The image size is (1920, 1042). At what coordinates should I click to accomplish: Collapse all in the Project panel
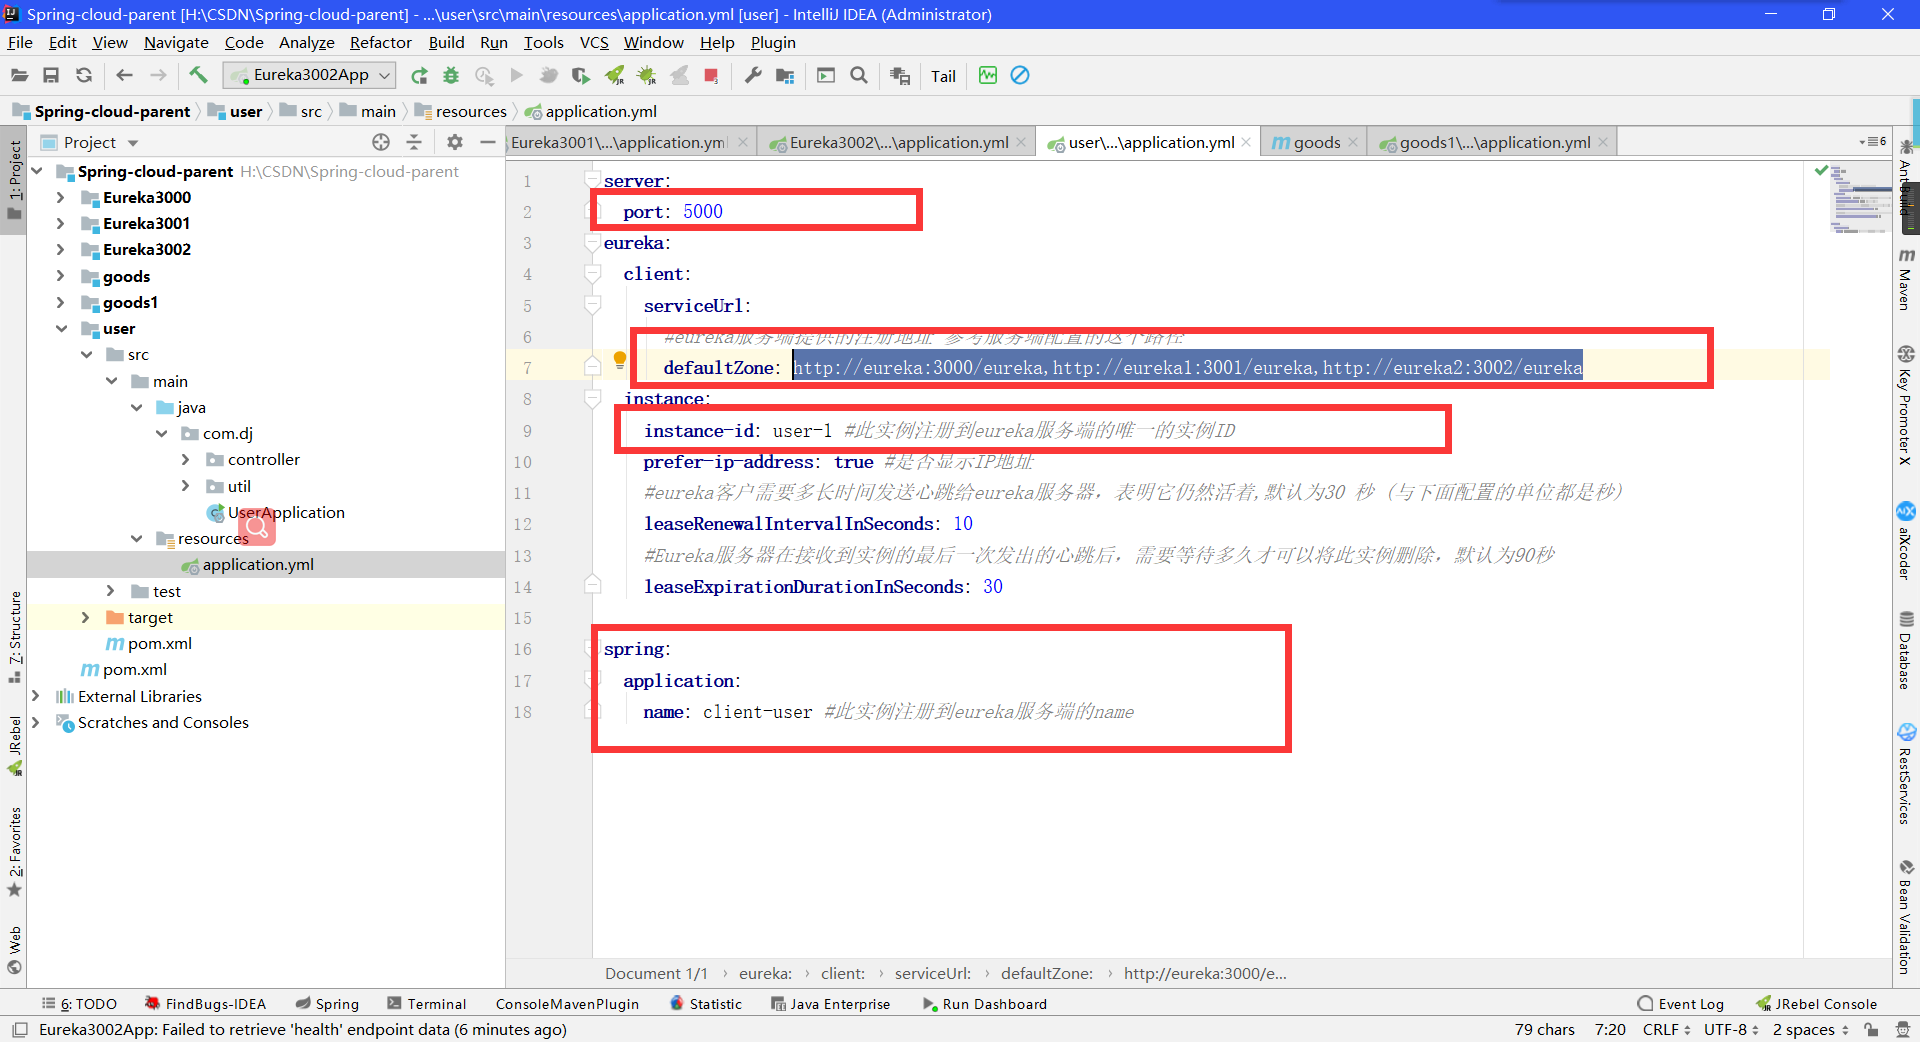[414, 142]
